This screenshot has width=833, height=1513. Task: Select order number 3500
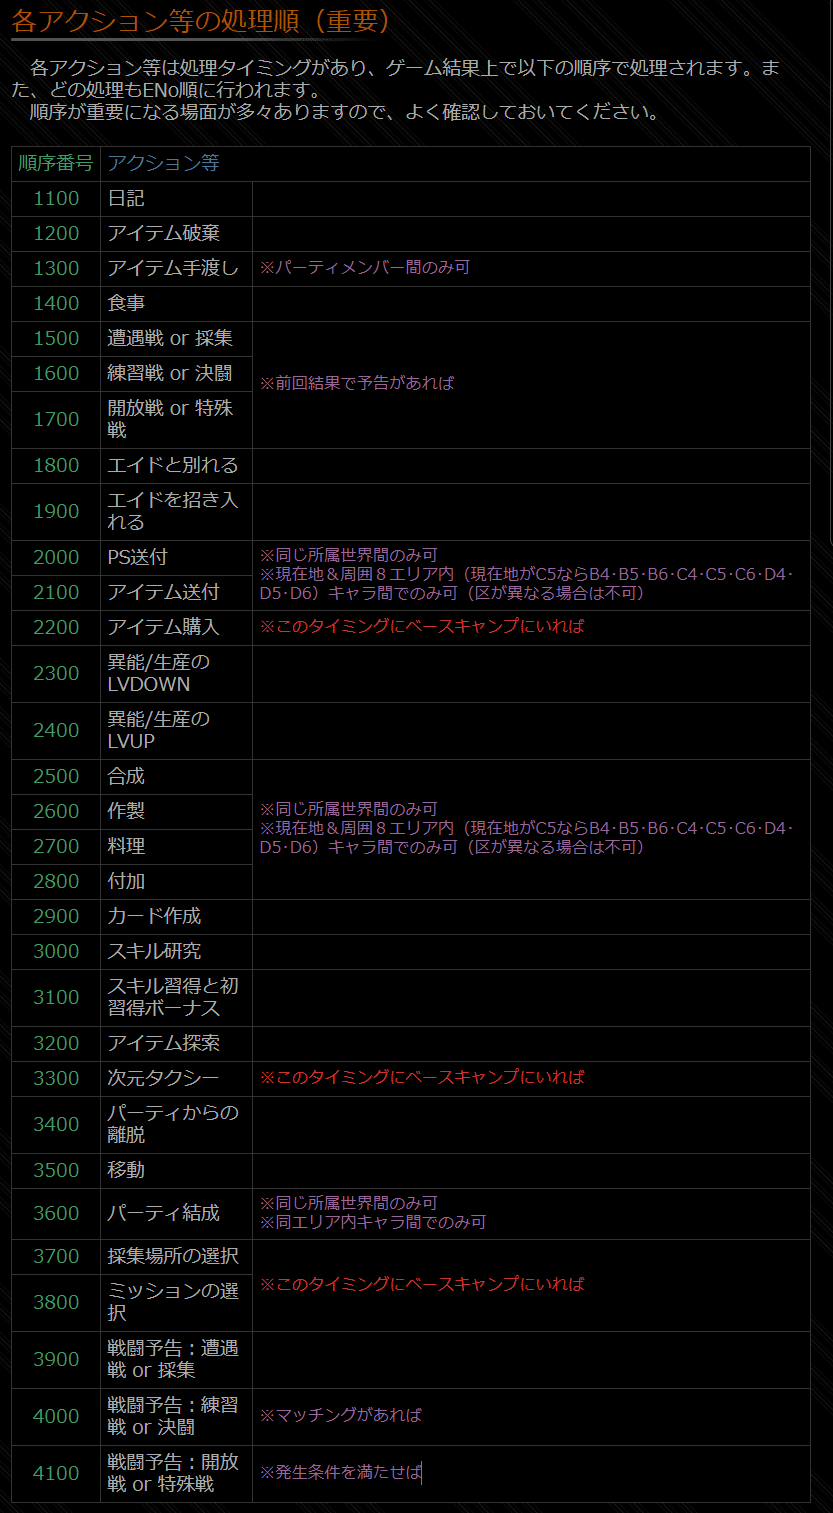coord(56,1171)
